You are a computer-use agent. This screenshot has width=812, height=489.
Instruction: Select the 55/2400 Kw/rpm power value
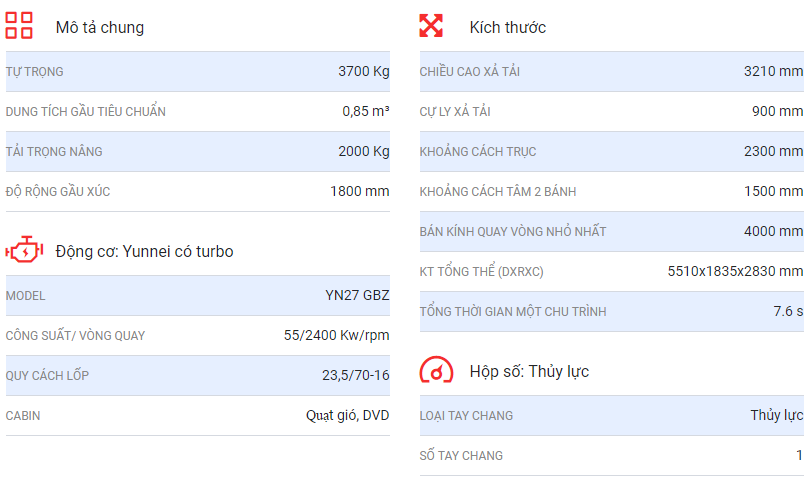[337, 335]
